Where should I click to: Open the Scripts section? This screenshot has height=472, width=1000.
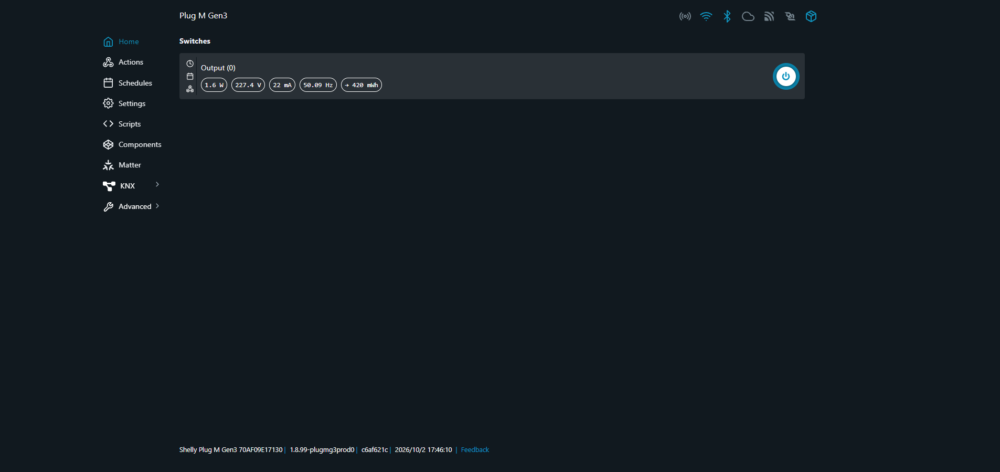122,124
